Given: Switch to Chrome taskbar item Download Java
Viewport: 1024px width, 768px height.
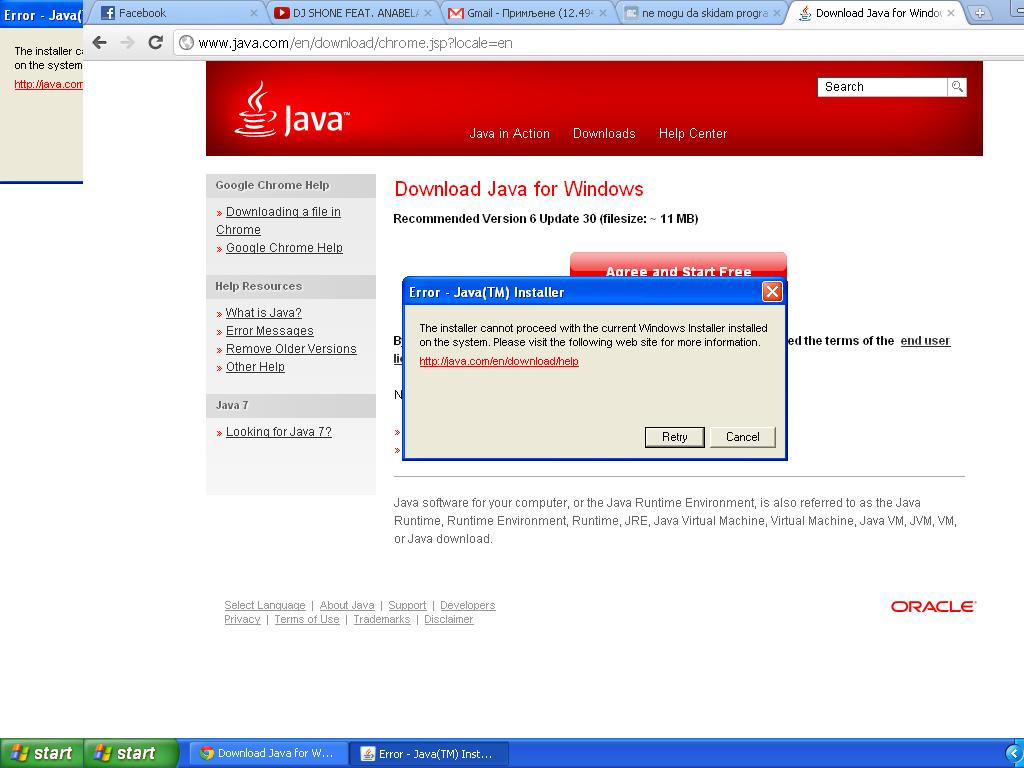Looking at the screenshot, I should tap(268, 753).
